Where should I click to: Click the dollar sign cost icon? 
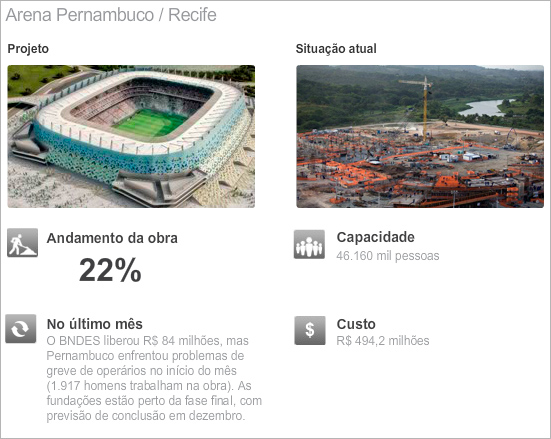tap(310, 330)
